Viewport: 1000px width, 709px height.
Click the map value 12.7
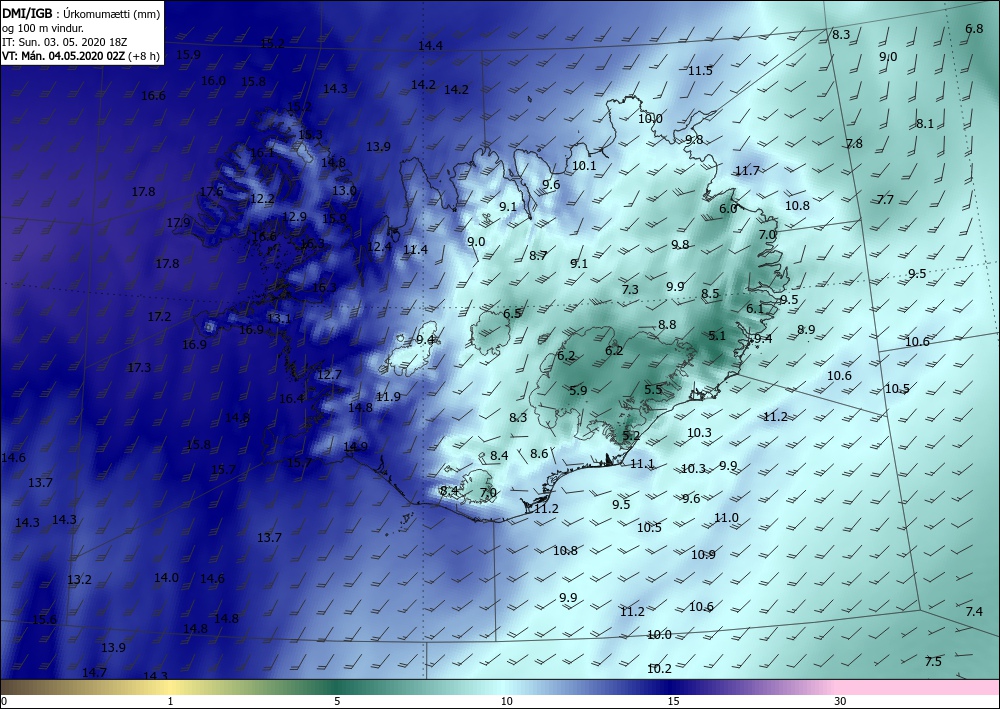329,375
